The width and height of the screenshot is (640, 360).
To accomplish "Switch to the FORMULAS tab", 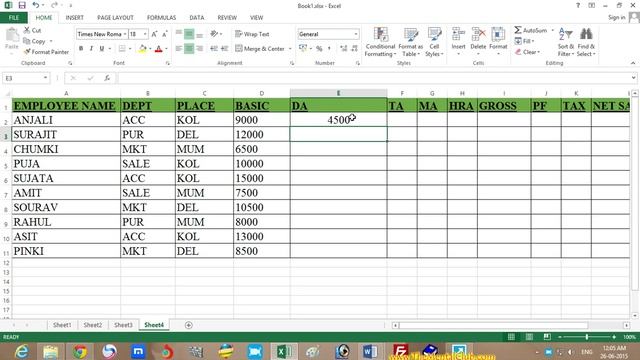I will (161, 18).
